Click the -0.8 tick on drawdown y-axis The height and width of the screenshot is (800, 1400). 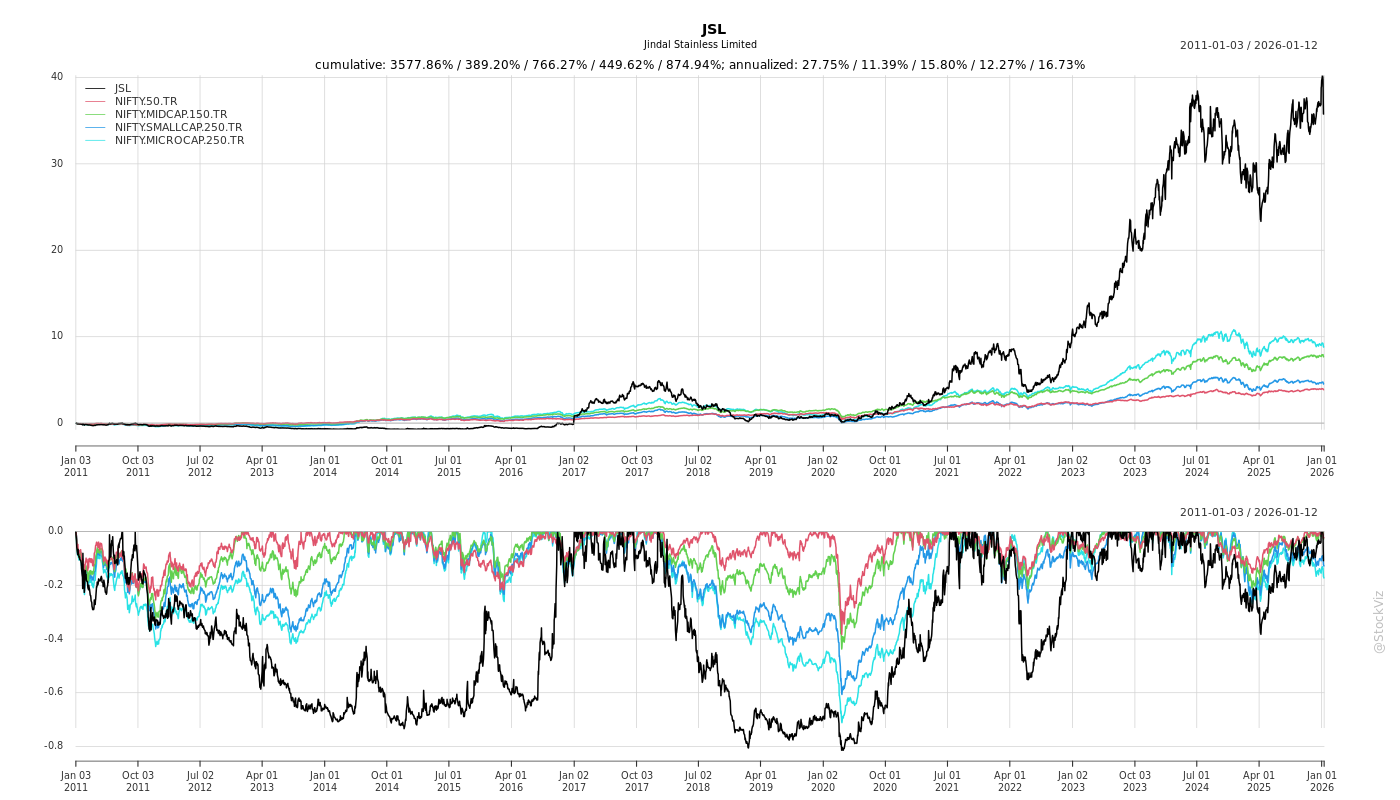point(54,746)
